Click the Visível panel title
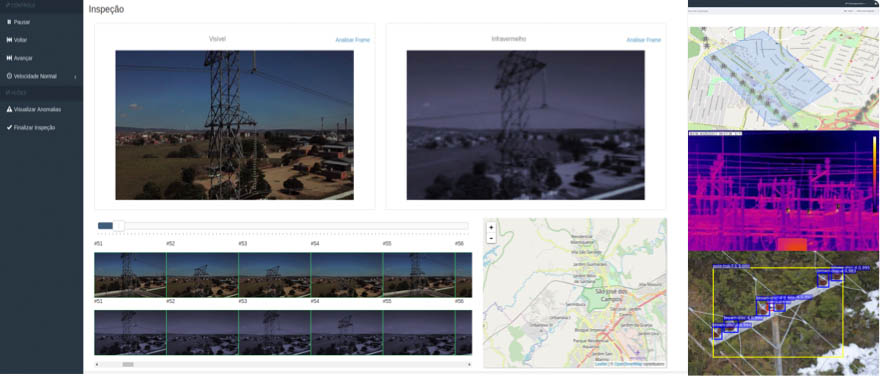Image resolution: width=890 pixels, height=383 pixels. point(217,39)
